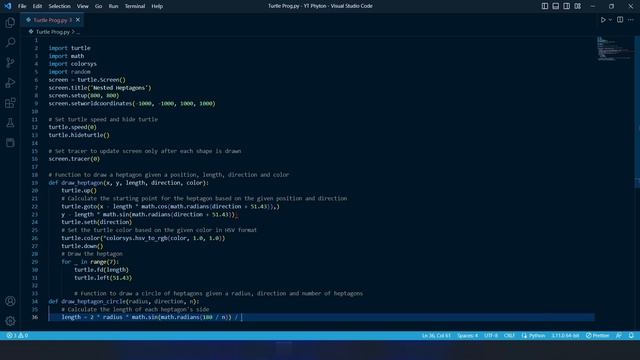Open the Go menu
This screenshot has width=640, height=360.
(98, 6)
